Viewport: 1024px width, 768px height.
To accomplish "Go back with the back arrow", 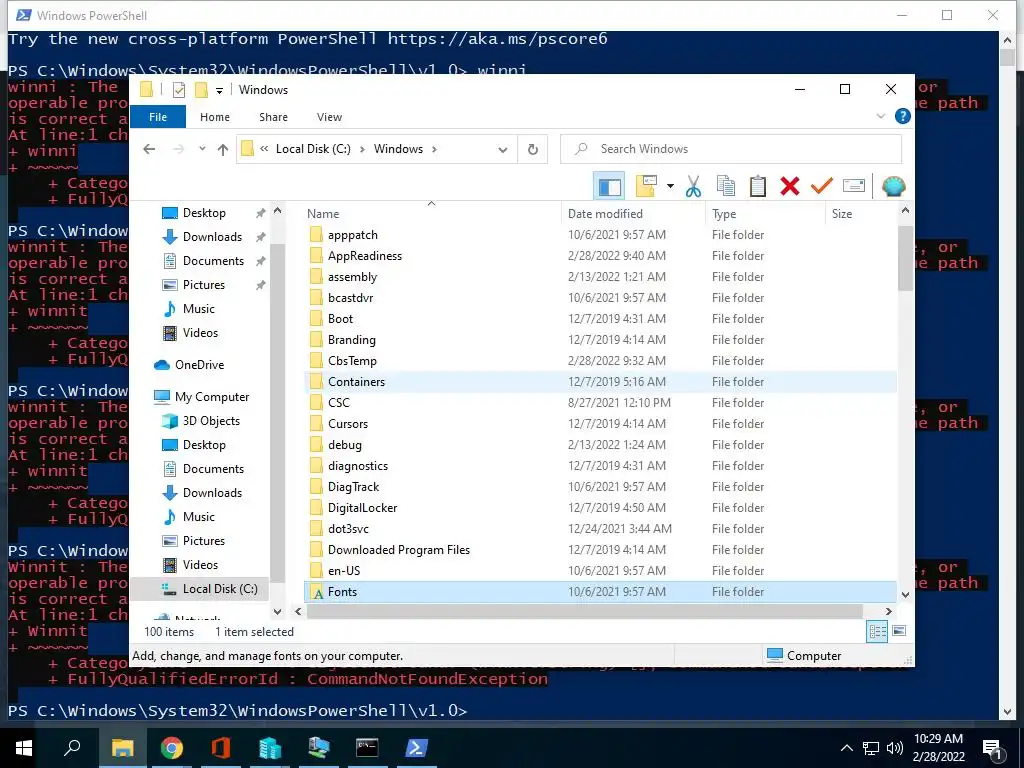I will point(150,149).
